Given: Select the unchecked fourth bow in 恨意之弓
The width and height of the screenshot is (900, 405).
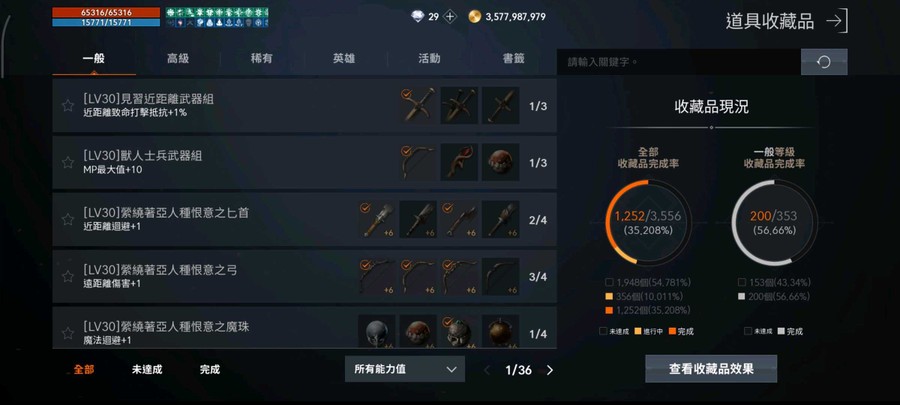Looking at the screenshot, I should pyautogui.click(x=501, y=277).
